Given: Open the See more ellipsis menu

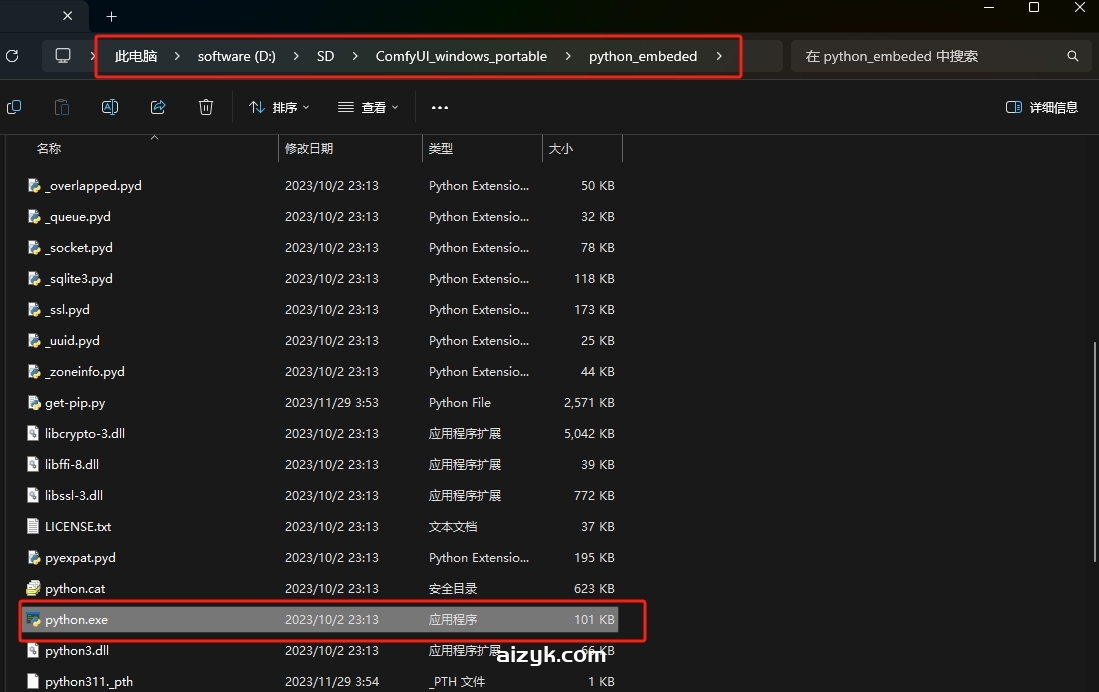Looking at the screenshot, I should [x=440, y=106].
